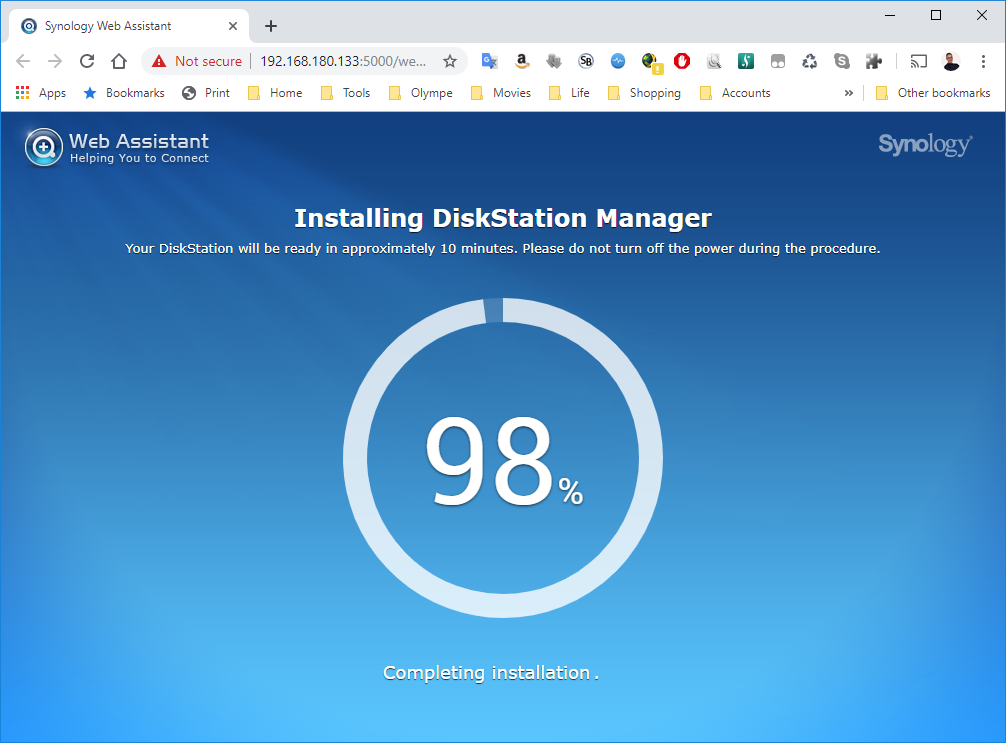Go to the browser home page
Screen dimensions: 1006x743
[x=119, y=61]
